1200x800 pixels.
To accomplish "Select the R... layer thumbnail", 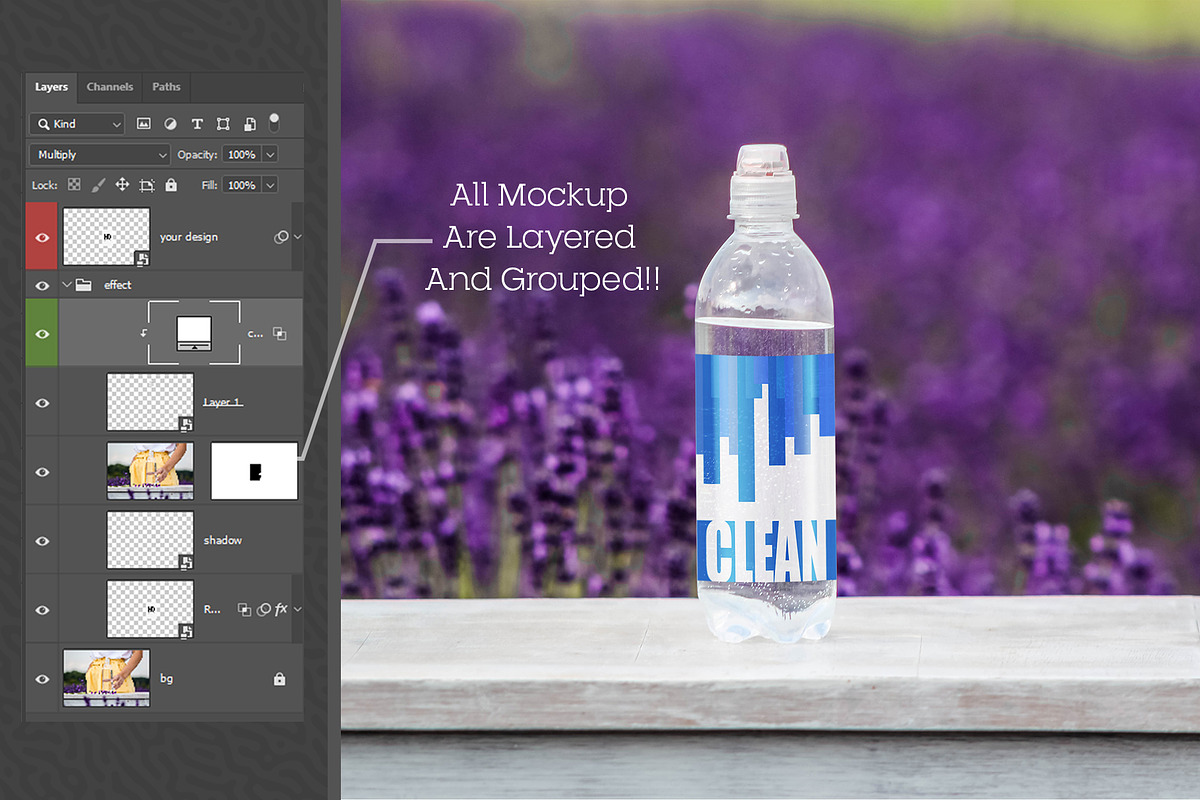I will coord(150,609).
